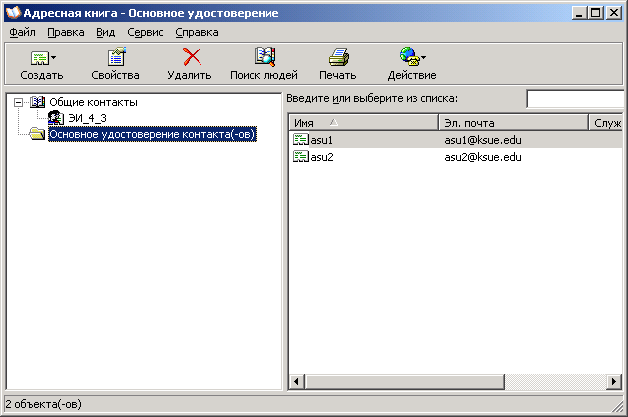The height and width of the screenshot is (417, 628).
Task: Click the asu1@ksue.edu email cell
Action: pyautogui.click(x=483, y=140)
